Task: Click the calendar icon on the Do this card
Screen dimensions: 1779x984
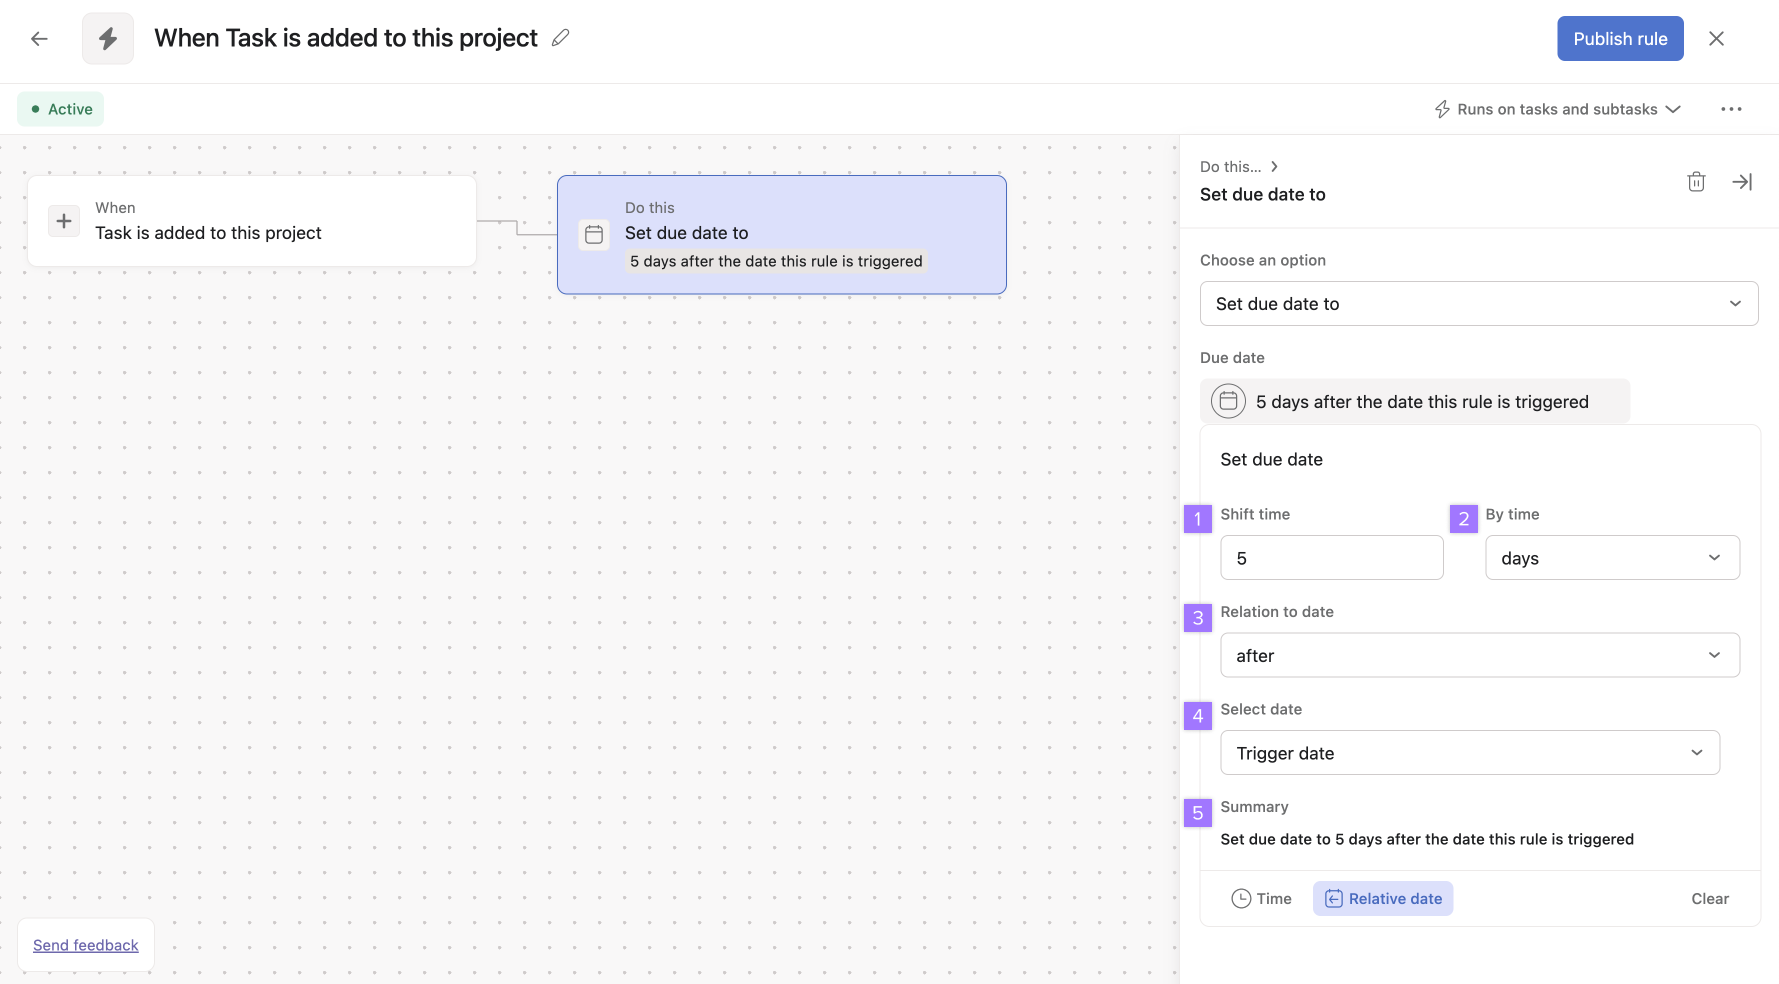Action: pos(593,235)
